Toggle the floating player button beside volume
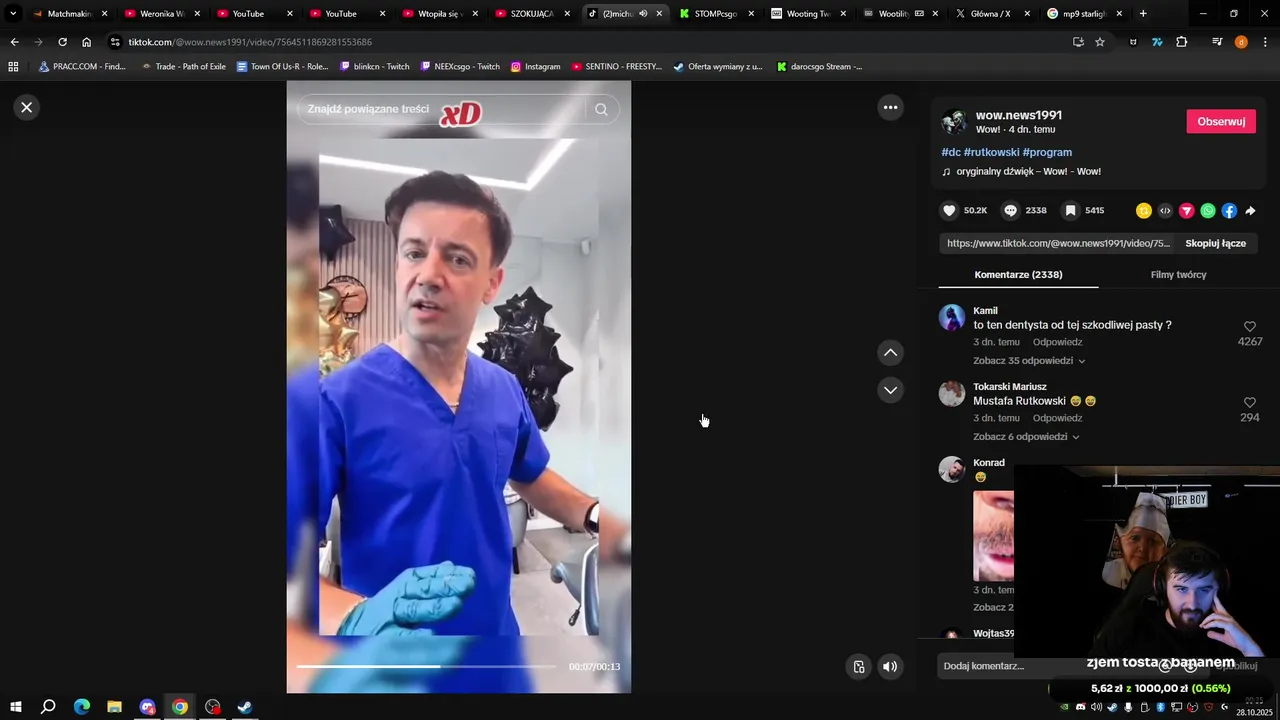 pyautogui.click(x=859, y=667)
